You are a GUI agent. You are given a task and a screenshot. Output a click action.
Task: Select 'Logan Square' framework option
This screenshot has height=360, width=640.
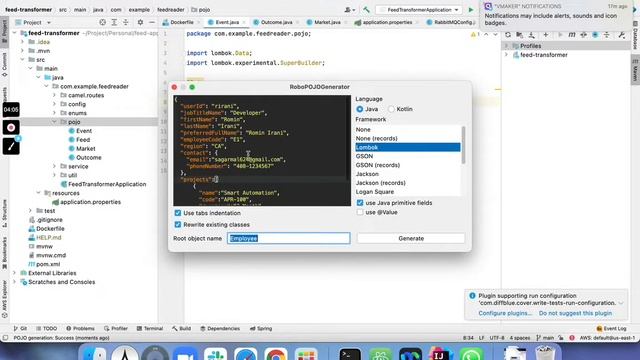(408, 192)
